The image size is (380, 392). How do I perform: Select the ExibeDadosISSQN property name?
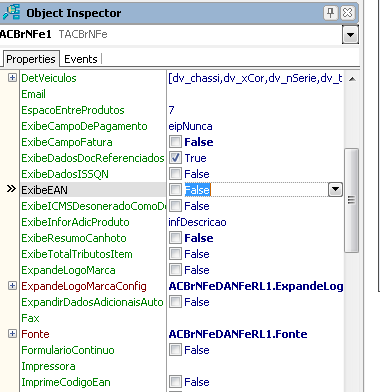click(65, 174)
